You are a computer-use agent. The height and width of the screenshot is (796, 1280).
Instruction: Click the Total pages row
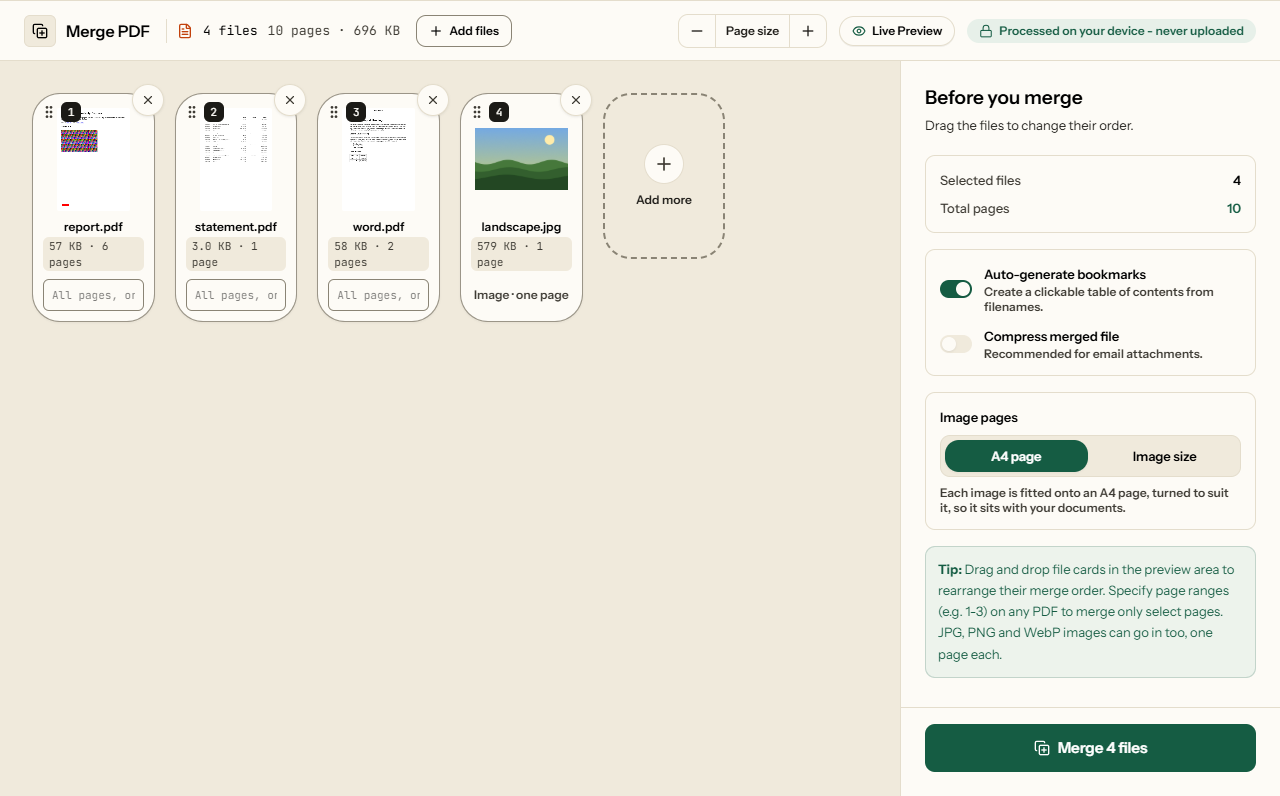point(1090,209)
